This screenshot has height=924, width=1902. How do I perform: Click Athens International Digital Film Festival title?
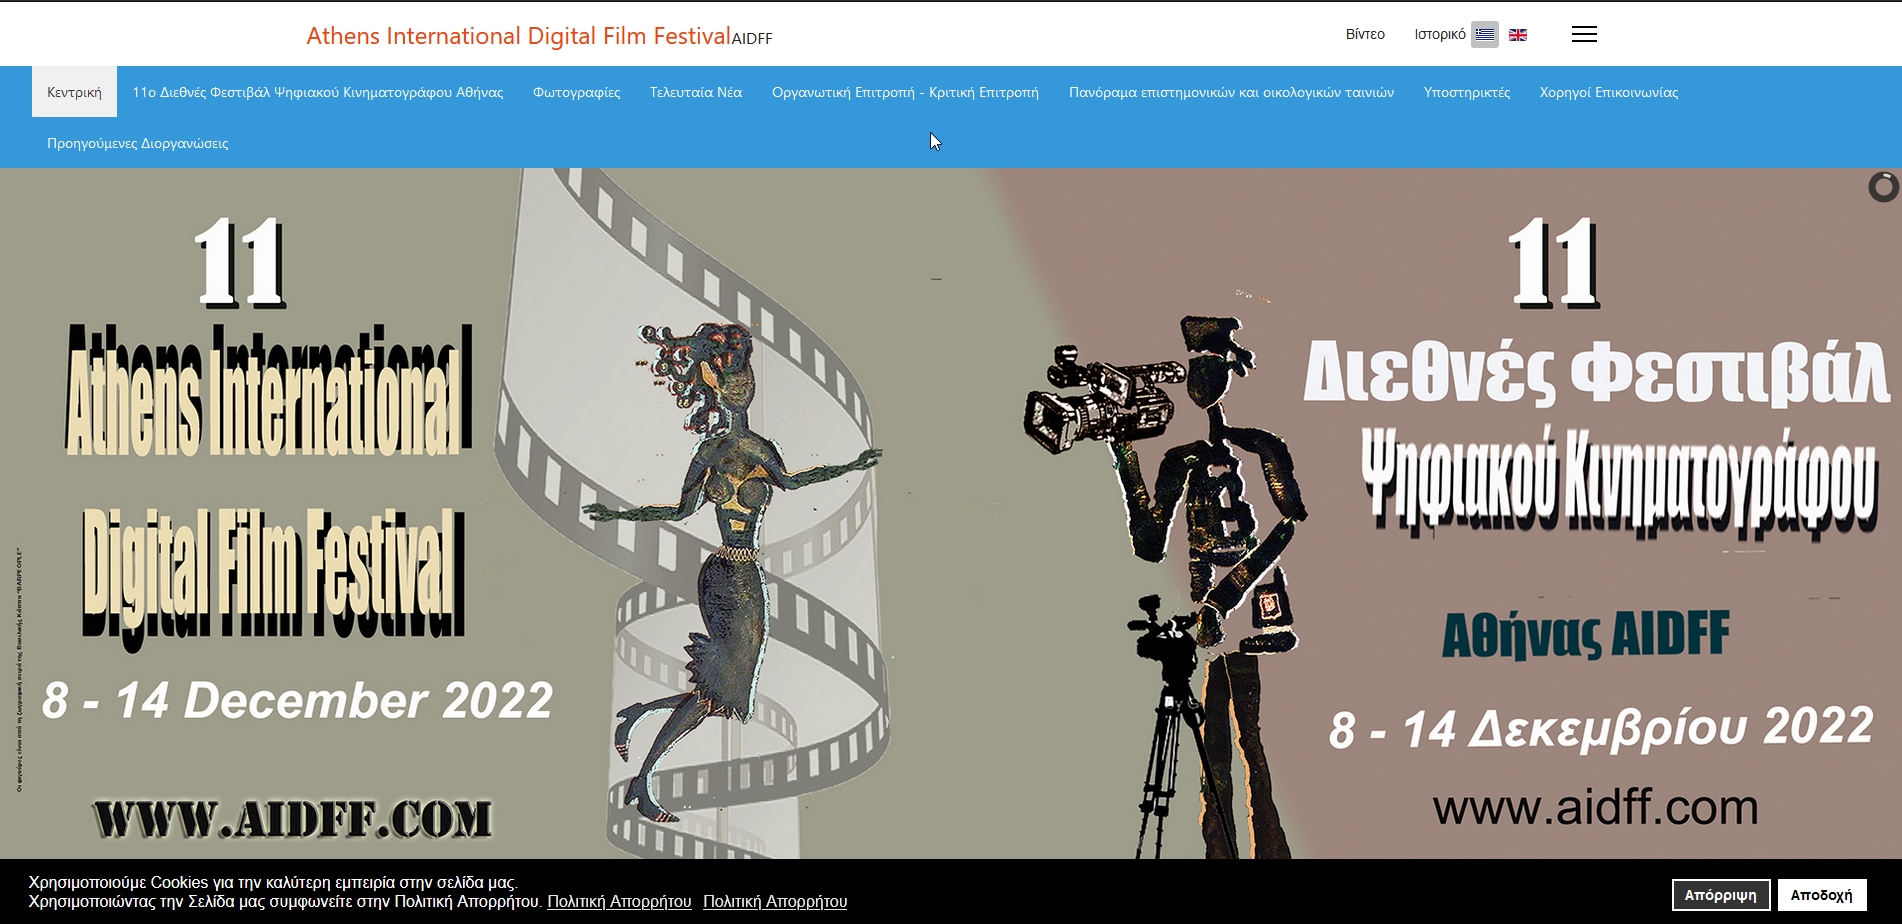point(518,36)
